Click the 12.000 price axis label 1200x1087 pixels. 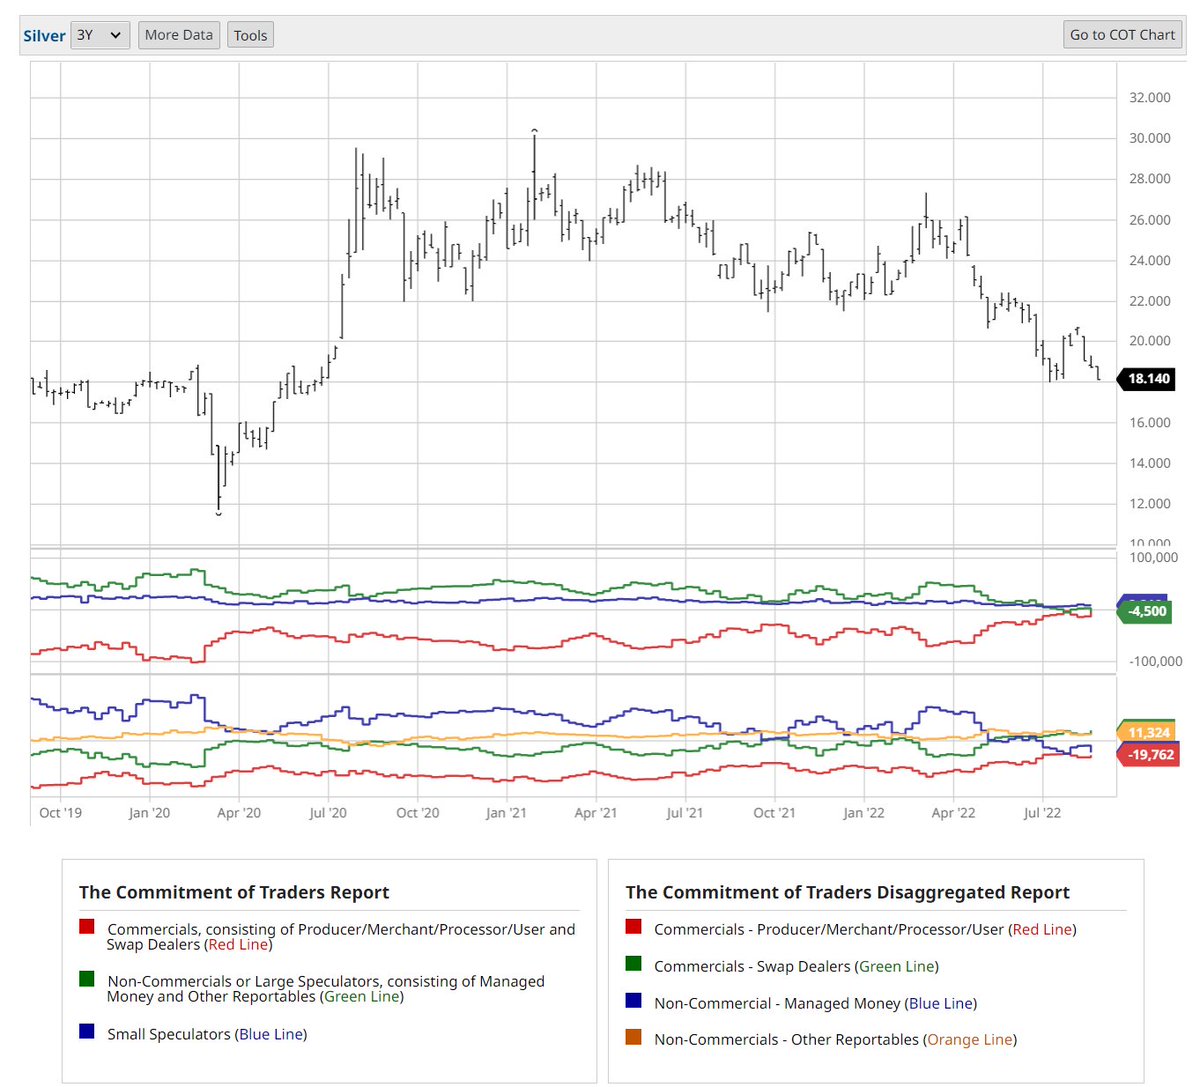1150,504
